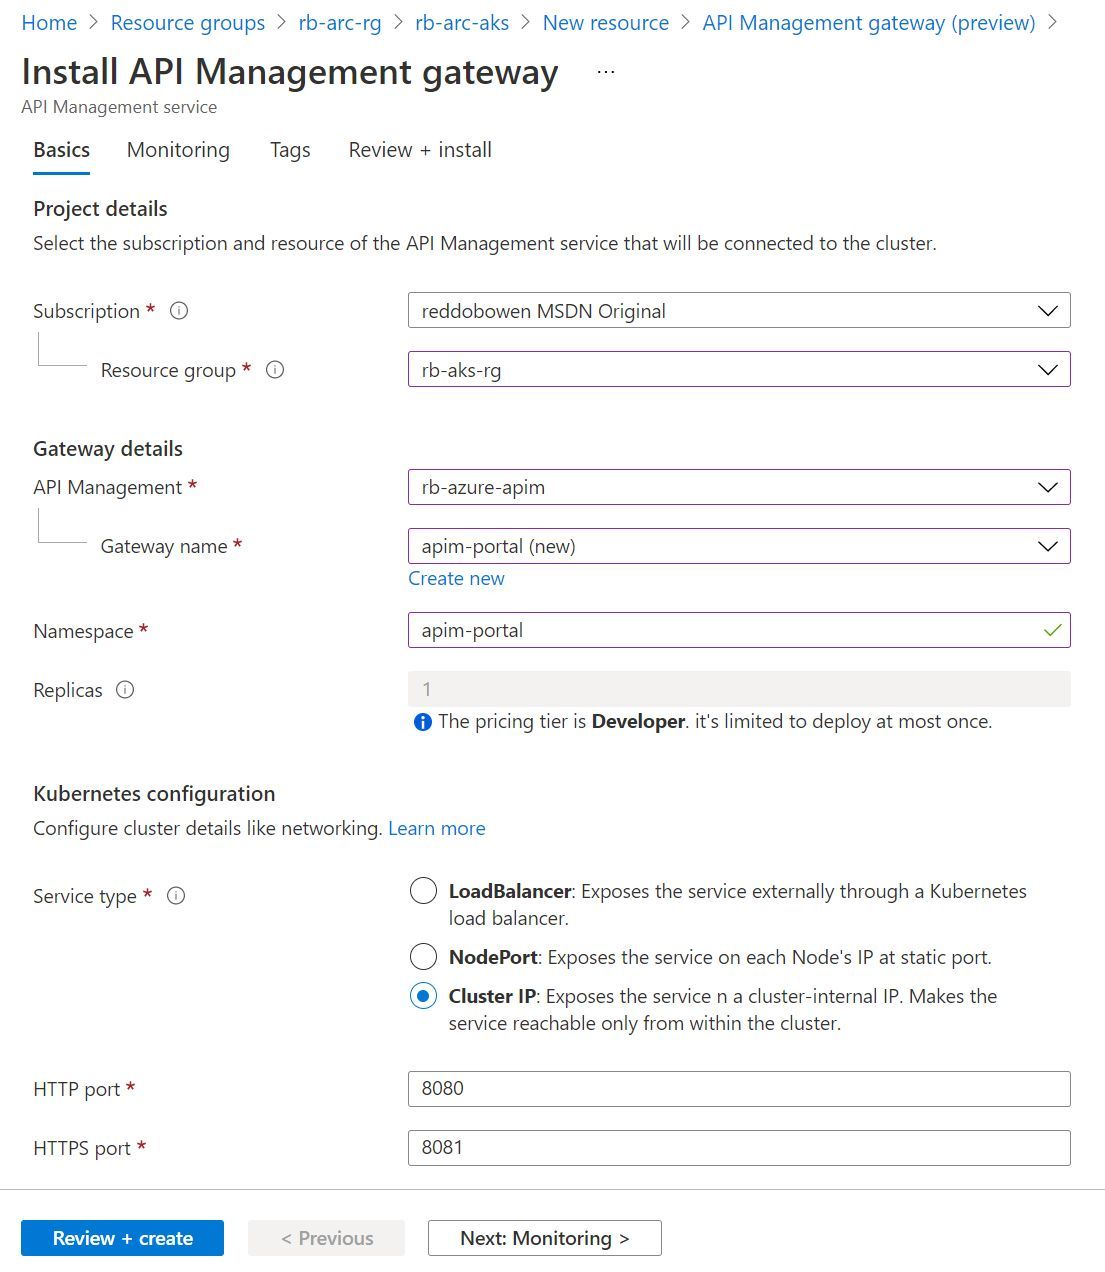
Task: Select the LoadBalancer service type
Action: 423,890
